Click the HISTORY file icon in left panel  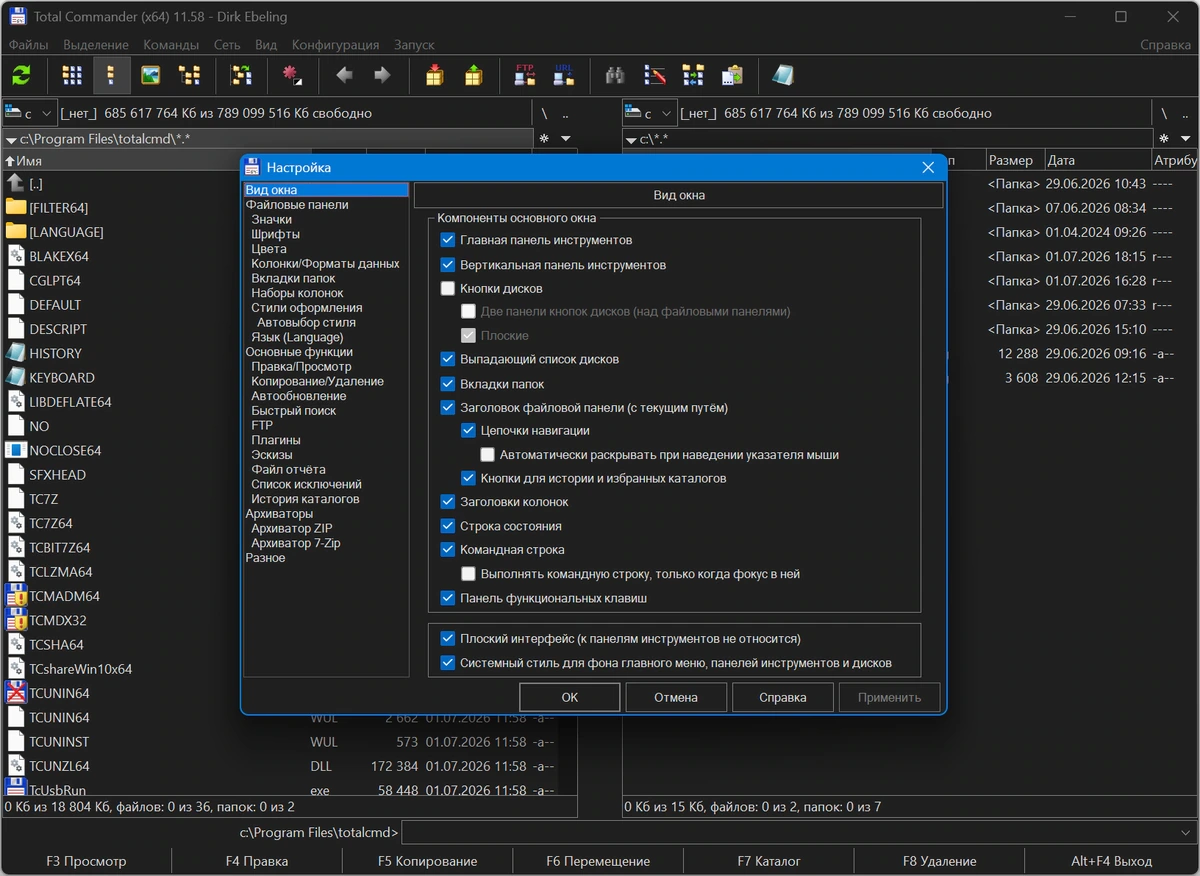(15, 353)
